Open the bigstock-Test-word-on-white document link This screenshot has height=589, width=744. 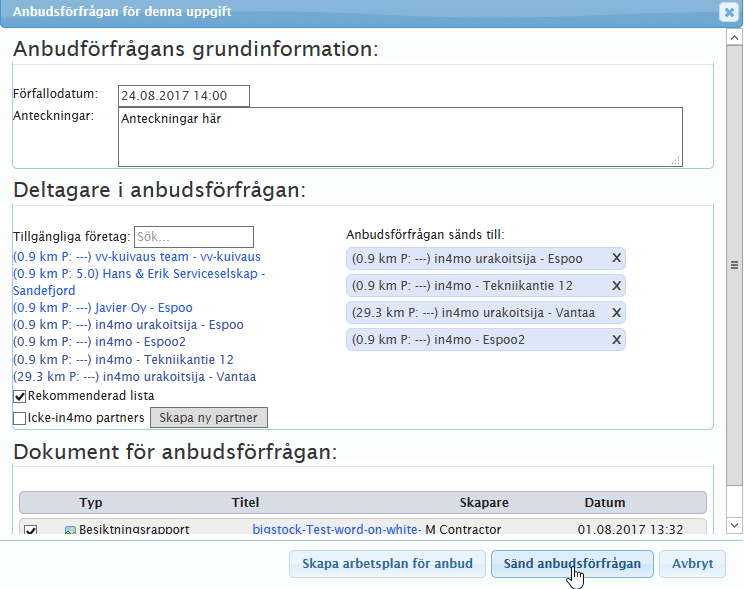click(x=335, y=529)
